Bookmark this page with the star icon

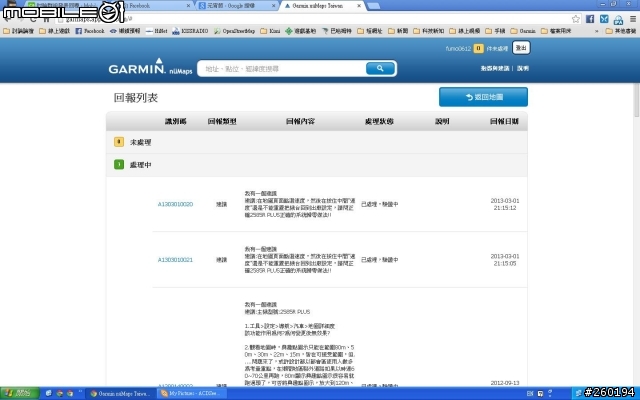pyautogui.click(x=576, y=19)
